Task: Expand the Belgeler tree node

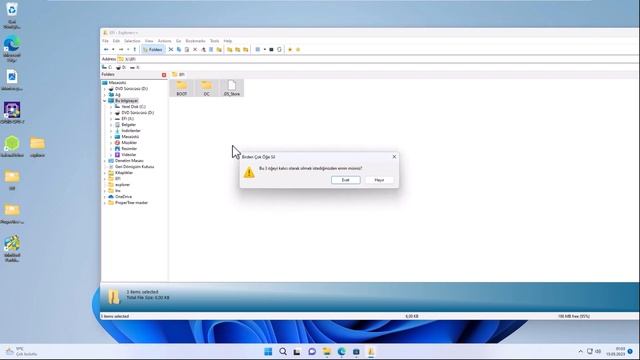Action: [111, 124]
